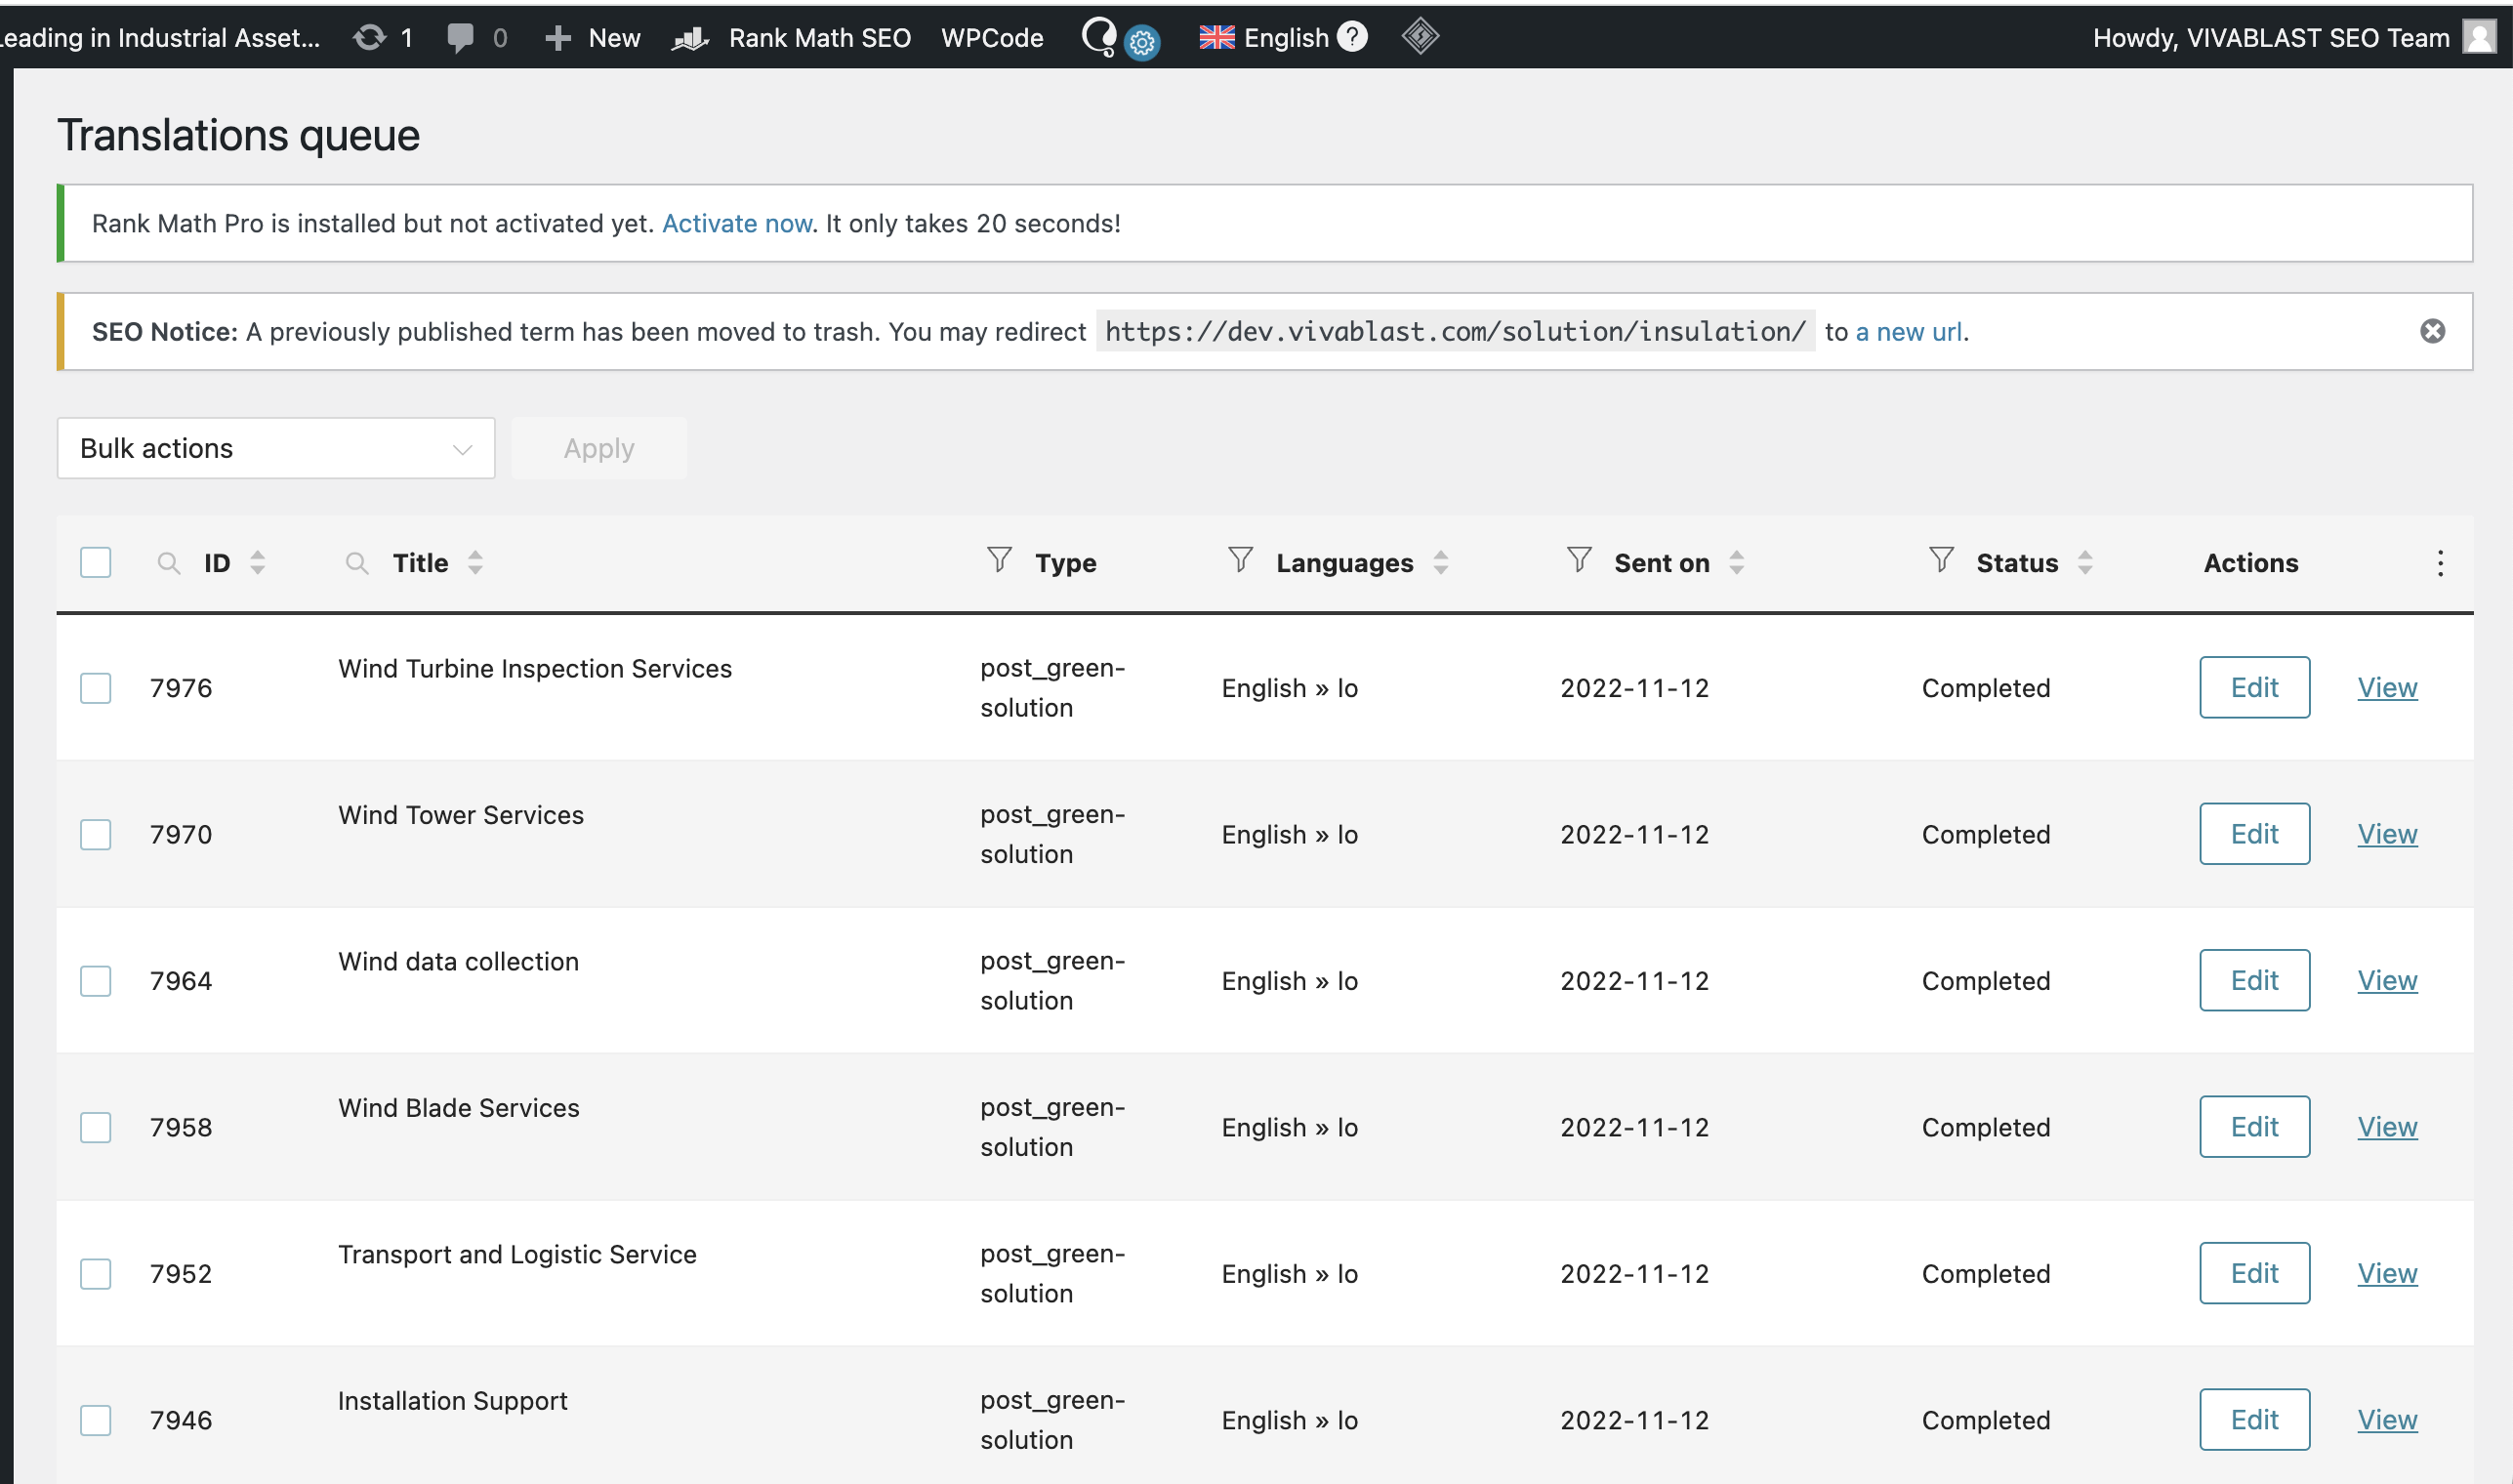Open the three-dot table options menu
2513x1484 pixels.
pos(2440,563)
